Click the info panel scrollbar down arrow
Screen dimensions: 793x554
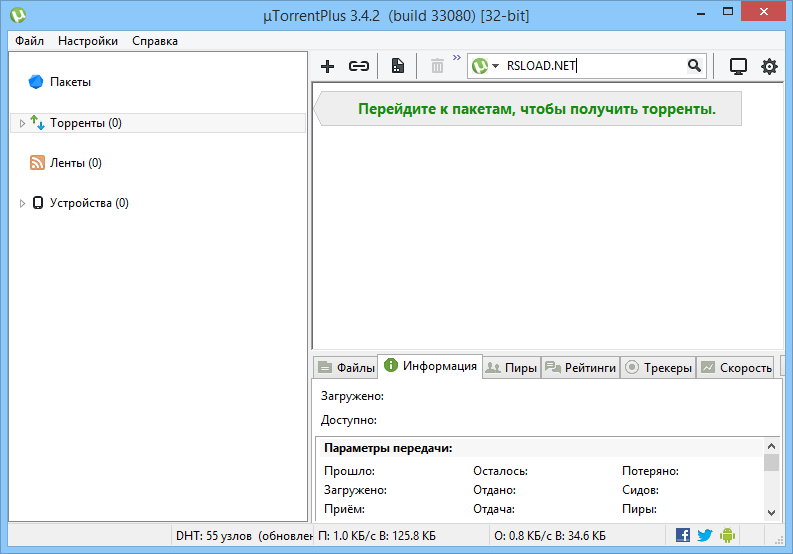point(771,513)
